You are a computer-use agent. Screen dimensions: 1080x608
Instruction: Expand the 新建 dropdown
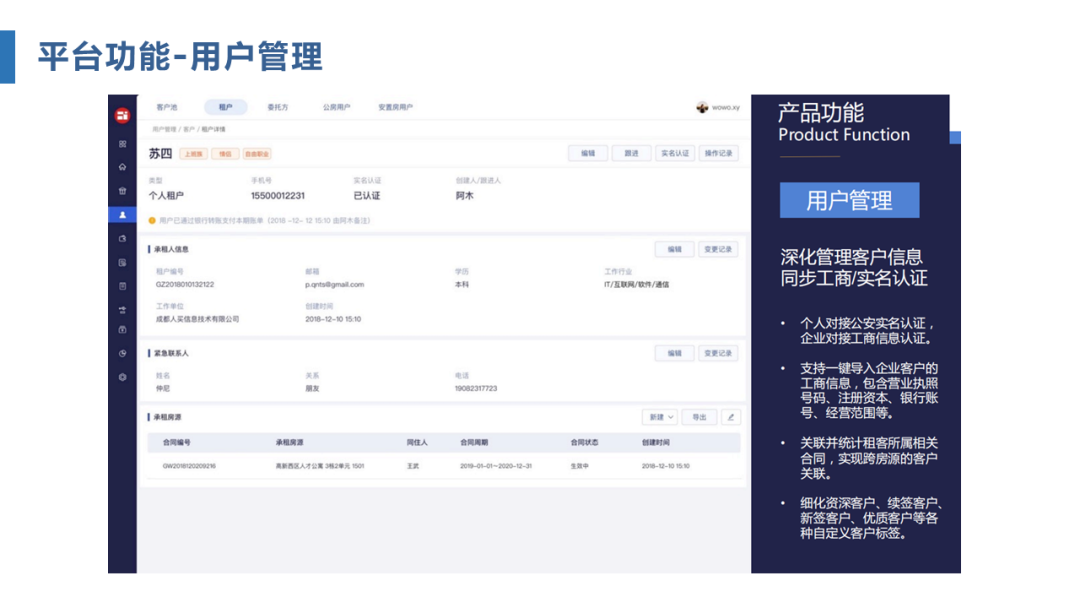(660, 417)
